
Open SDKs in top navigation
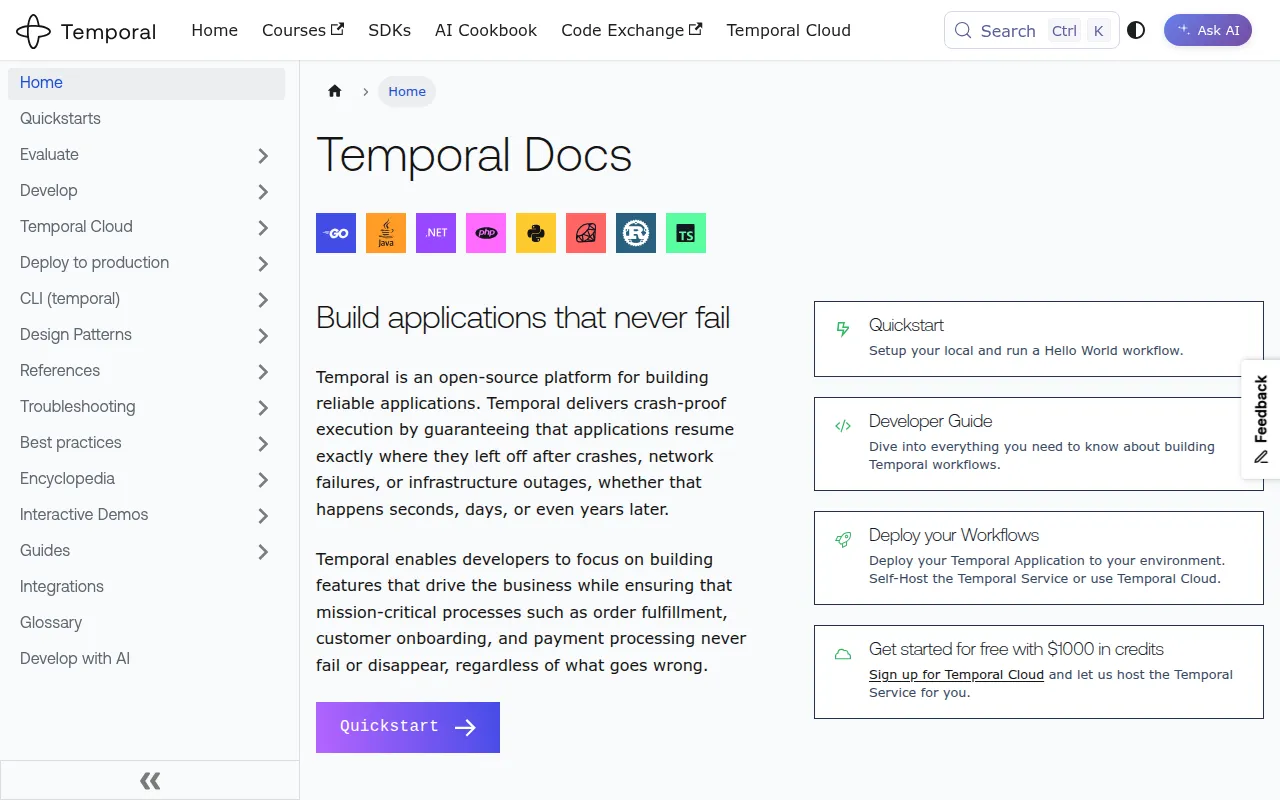(389, 30)
